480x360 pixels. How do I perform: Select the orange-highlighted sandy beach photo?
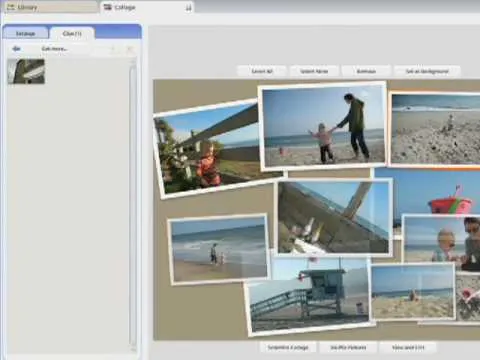pyautogui.click(x=435, y=130)
